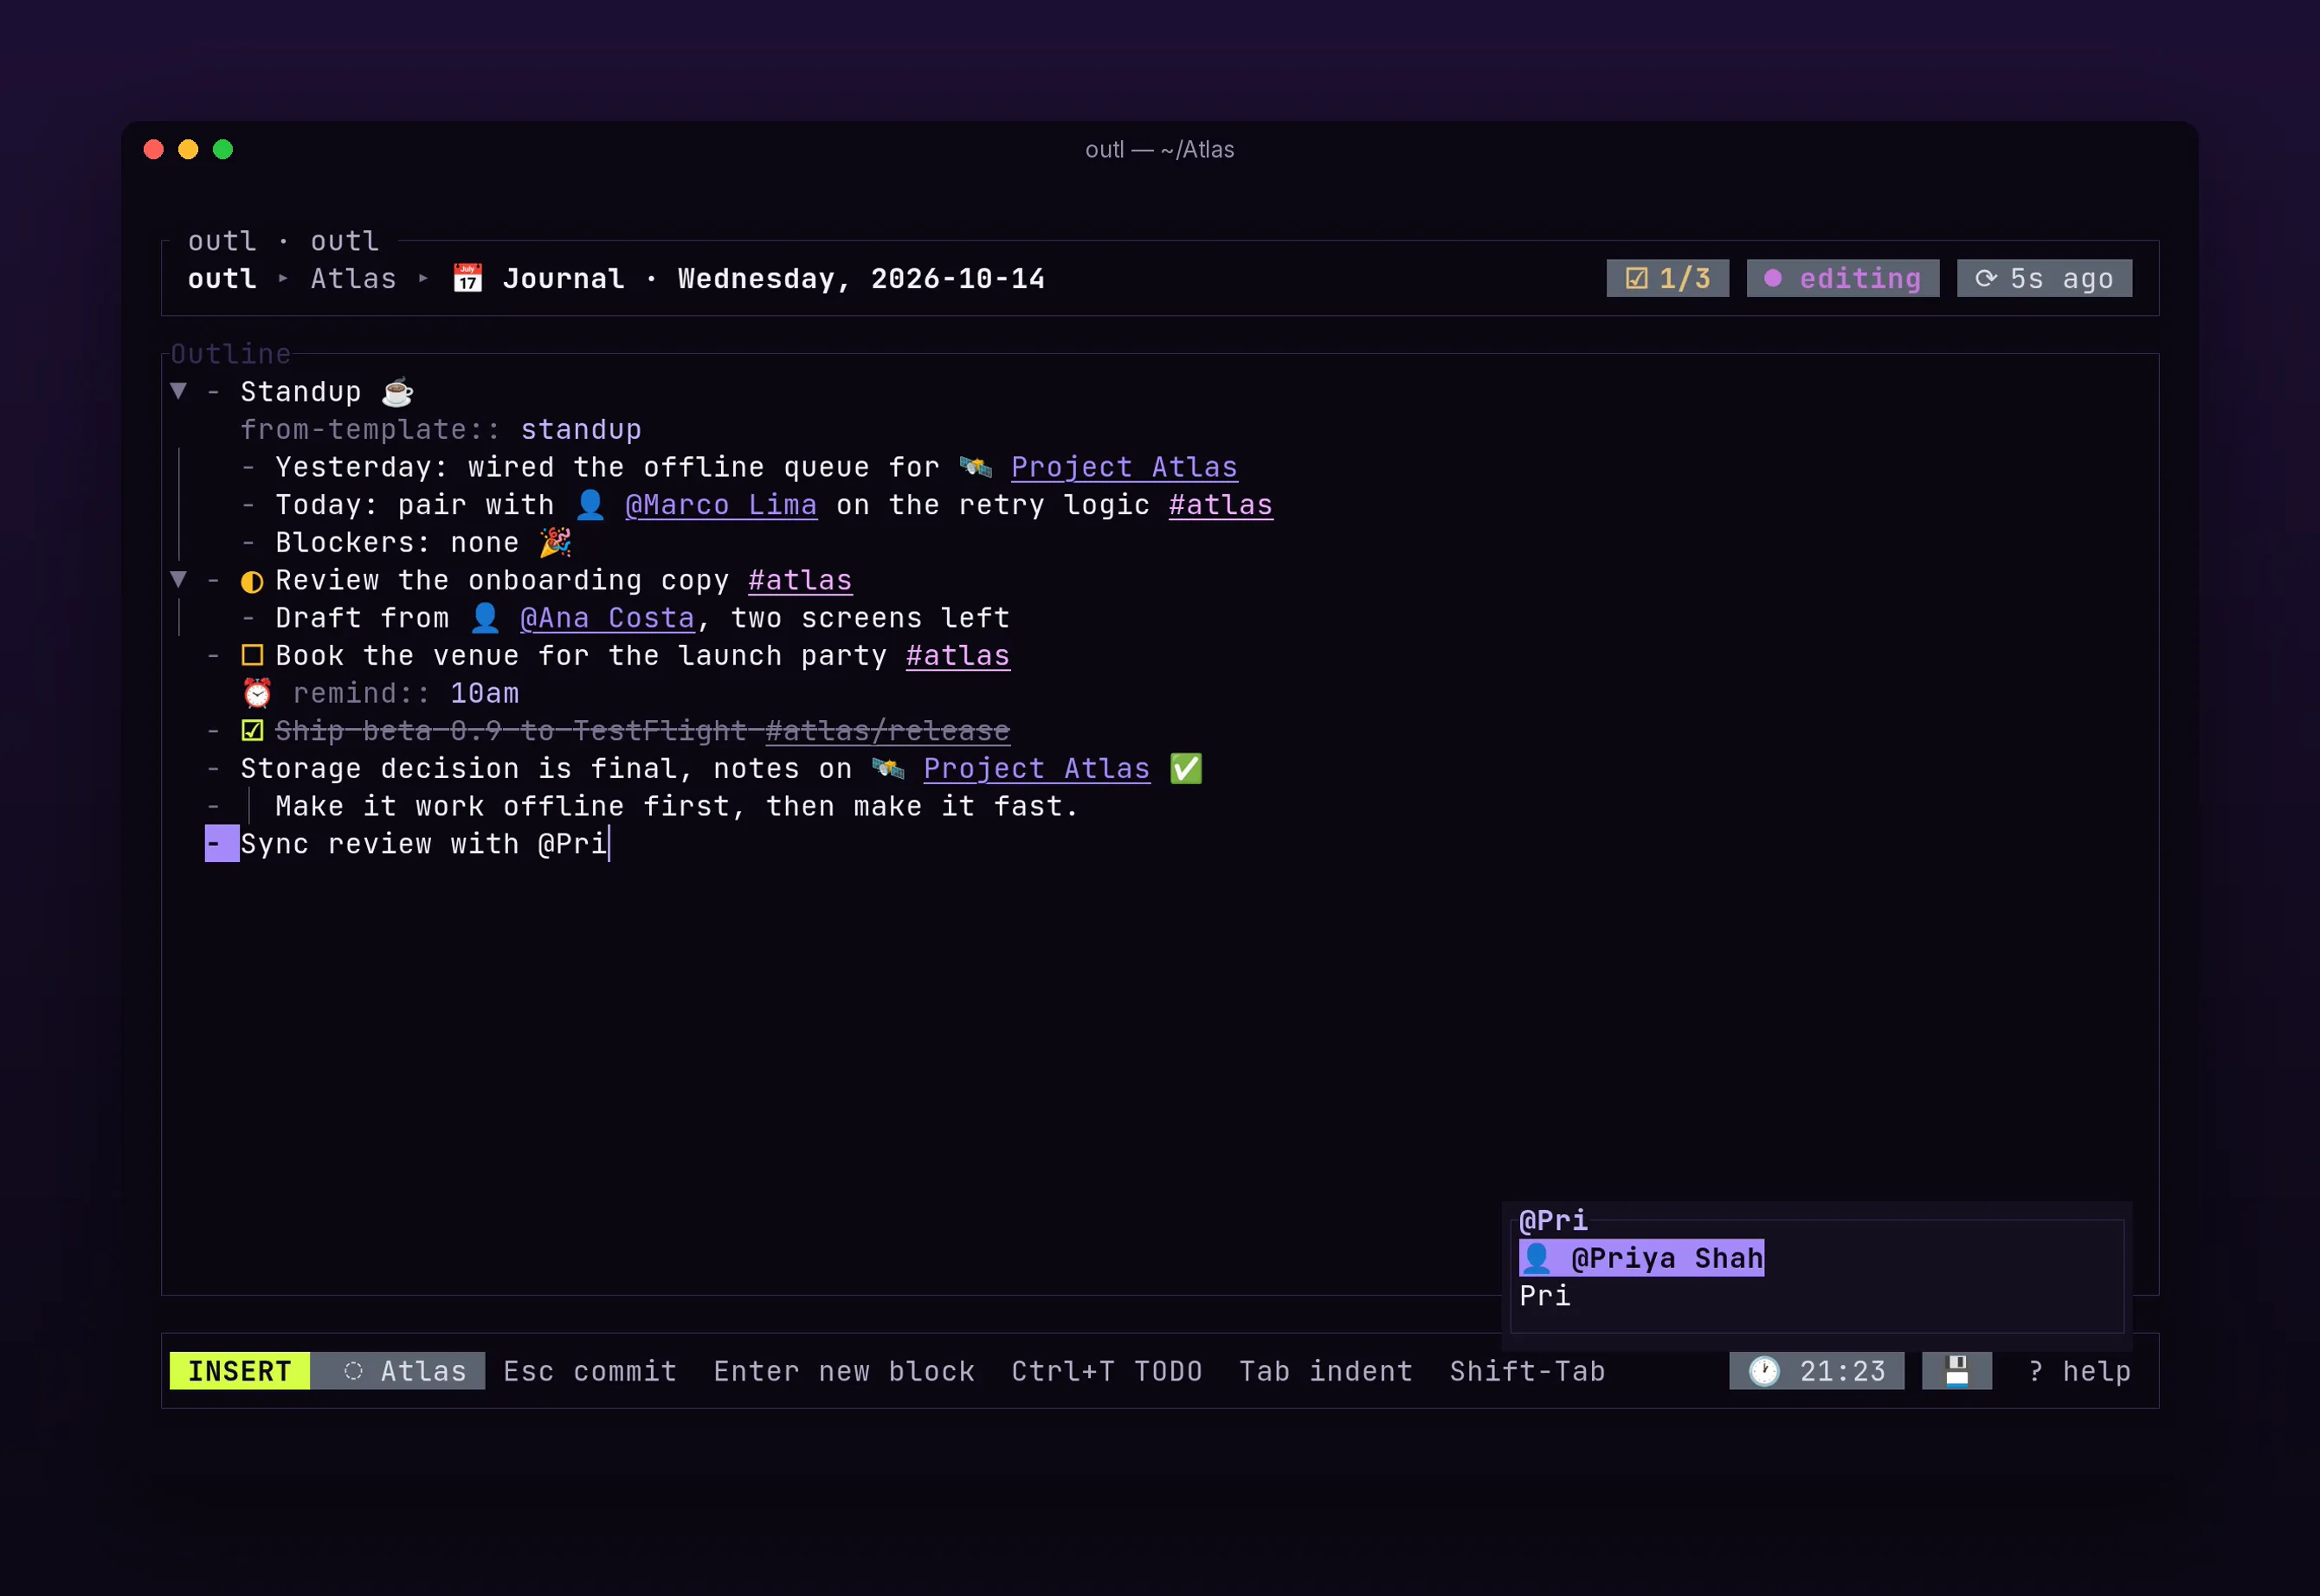Open the @Marco Lima mention
This screenshot has height=1596, width=2320.
pyautogui.click(x=721, y=505)
